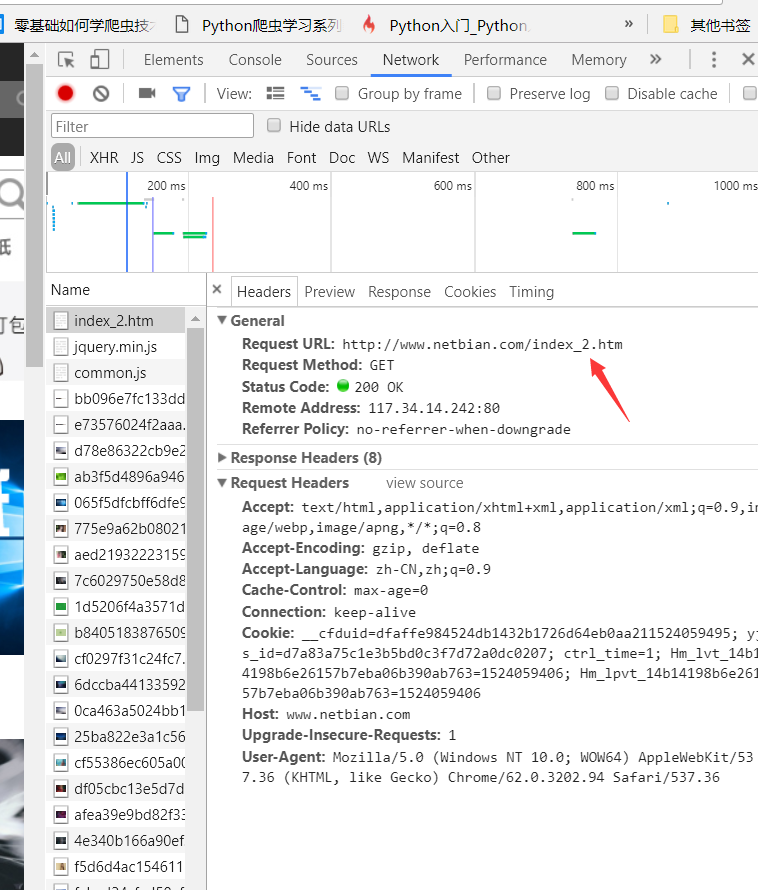Toggle the device toolbar icon
The image size is (758, 890).
[x=99, y=60]
